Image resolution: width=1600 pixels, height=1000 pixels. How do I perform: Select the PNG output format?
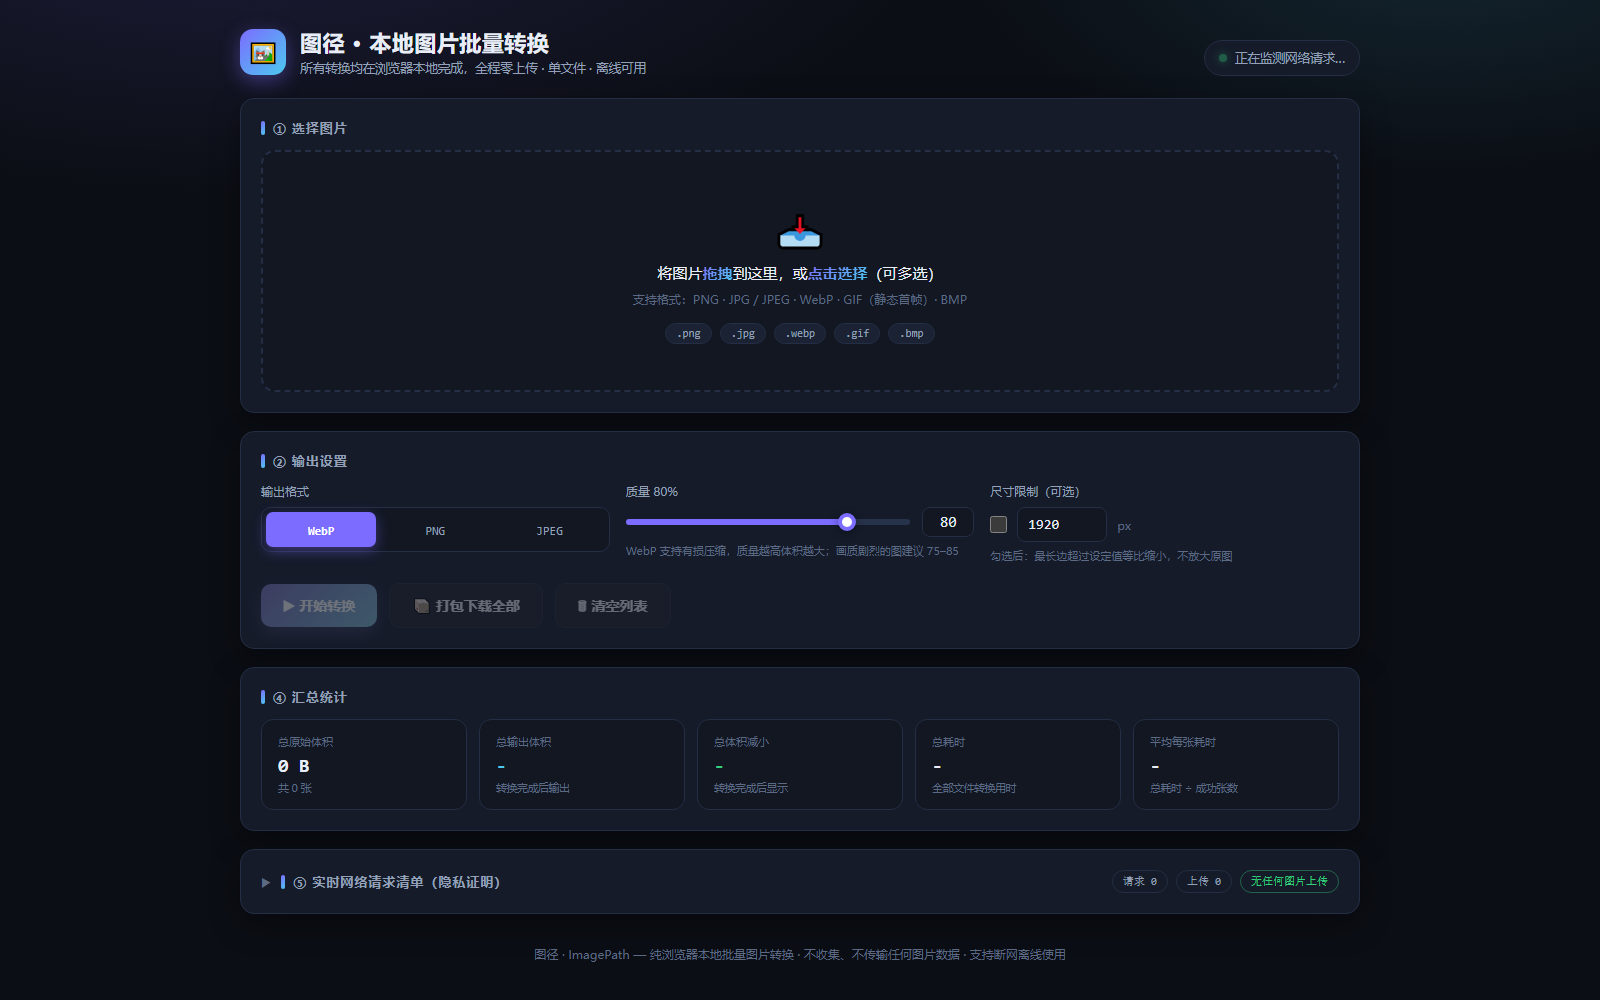[435, 530]
